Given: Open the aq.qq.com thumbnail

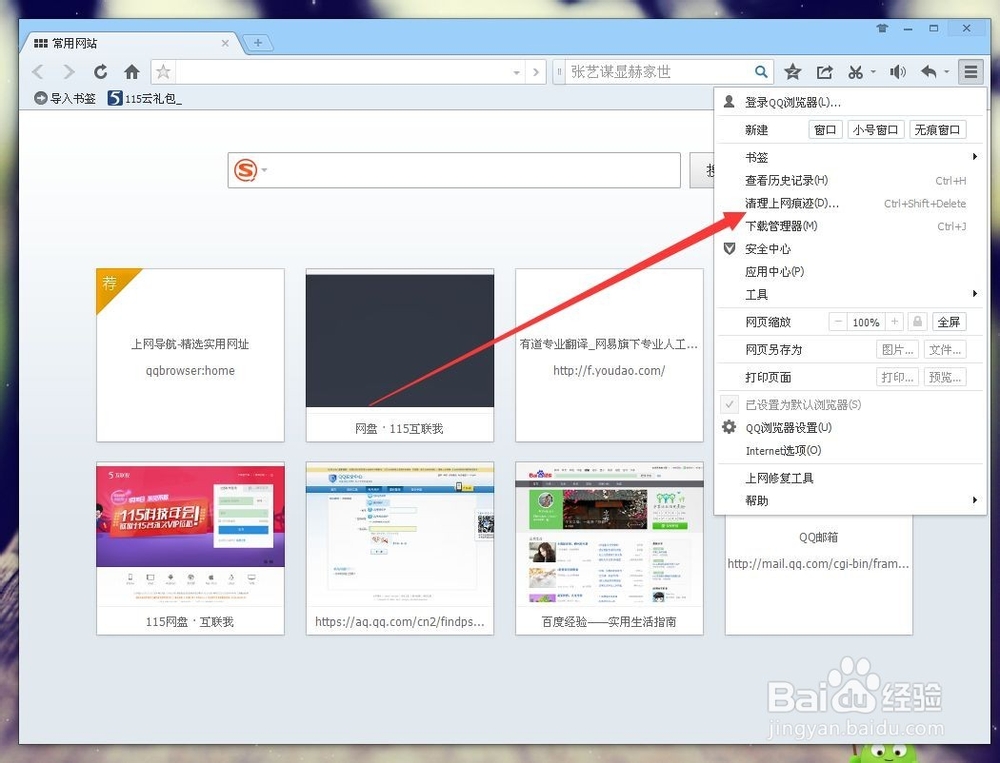Looking at the screenshot, I should point(400,548).
